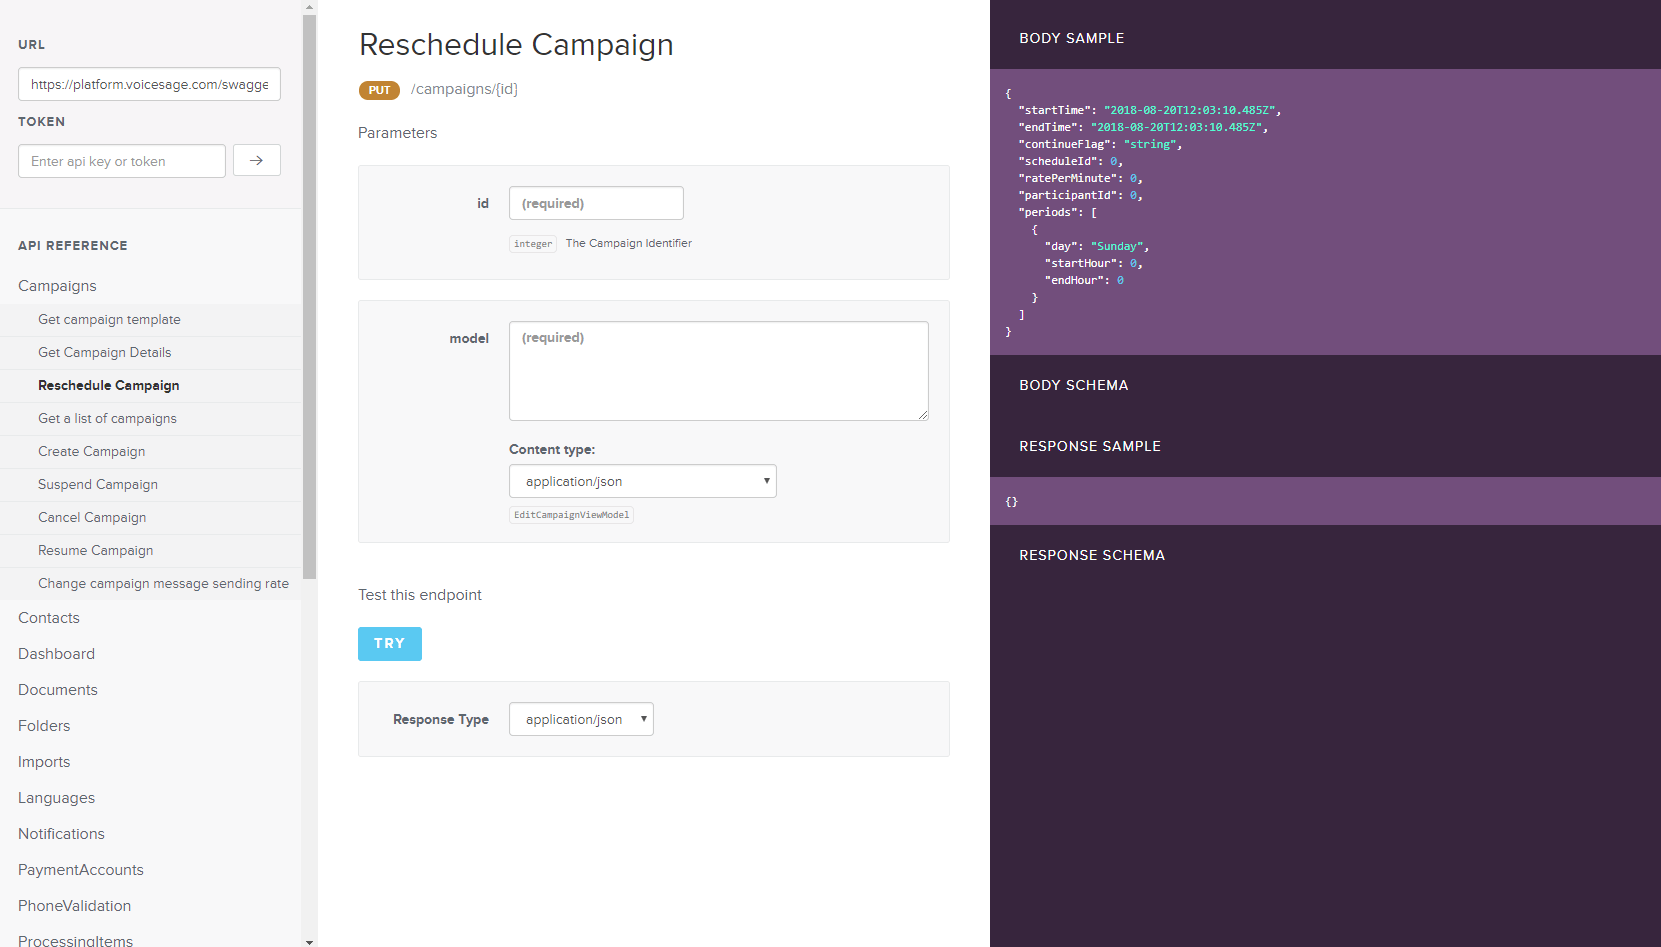The width and height of the screenshot is (1661, 947).
Task: Open the Response Sample section
Action: [1089, 446]
